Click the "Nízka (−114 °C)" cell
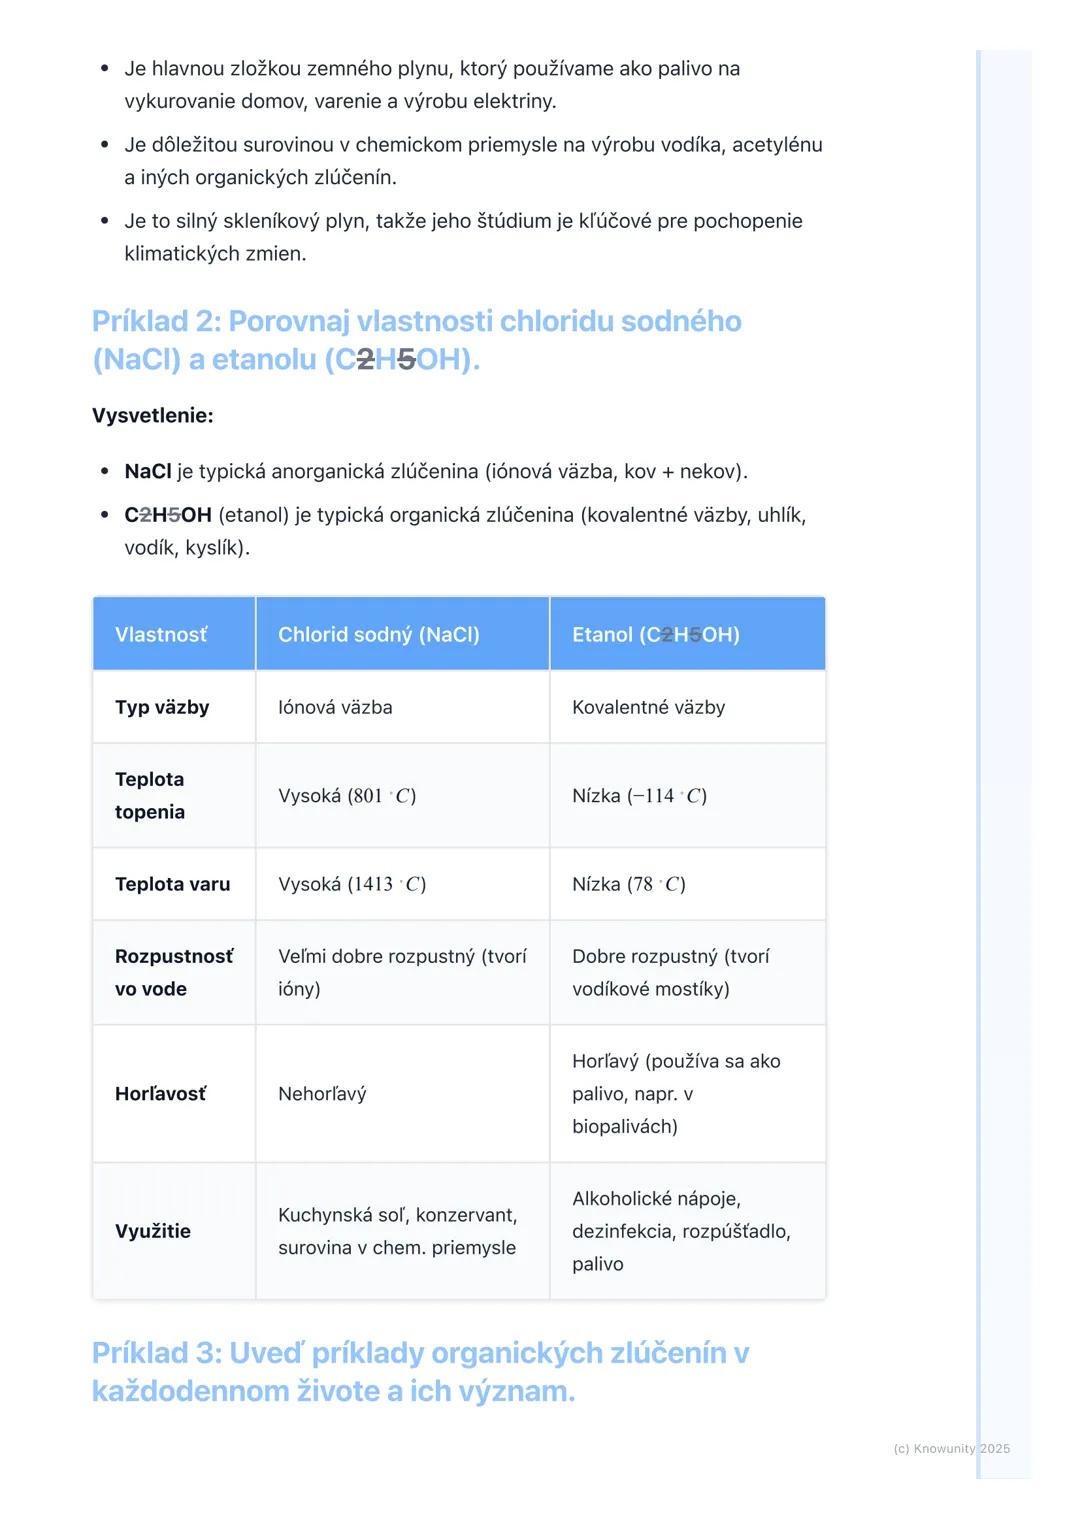1080x1528 pixels. tap(639, 796)
